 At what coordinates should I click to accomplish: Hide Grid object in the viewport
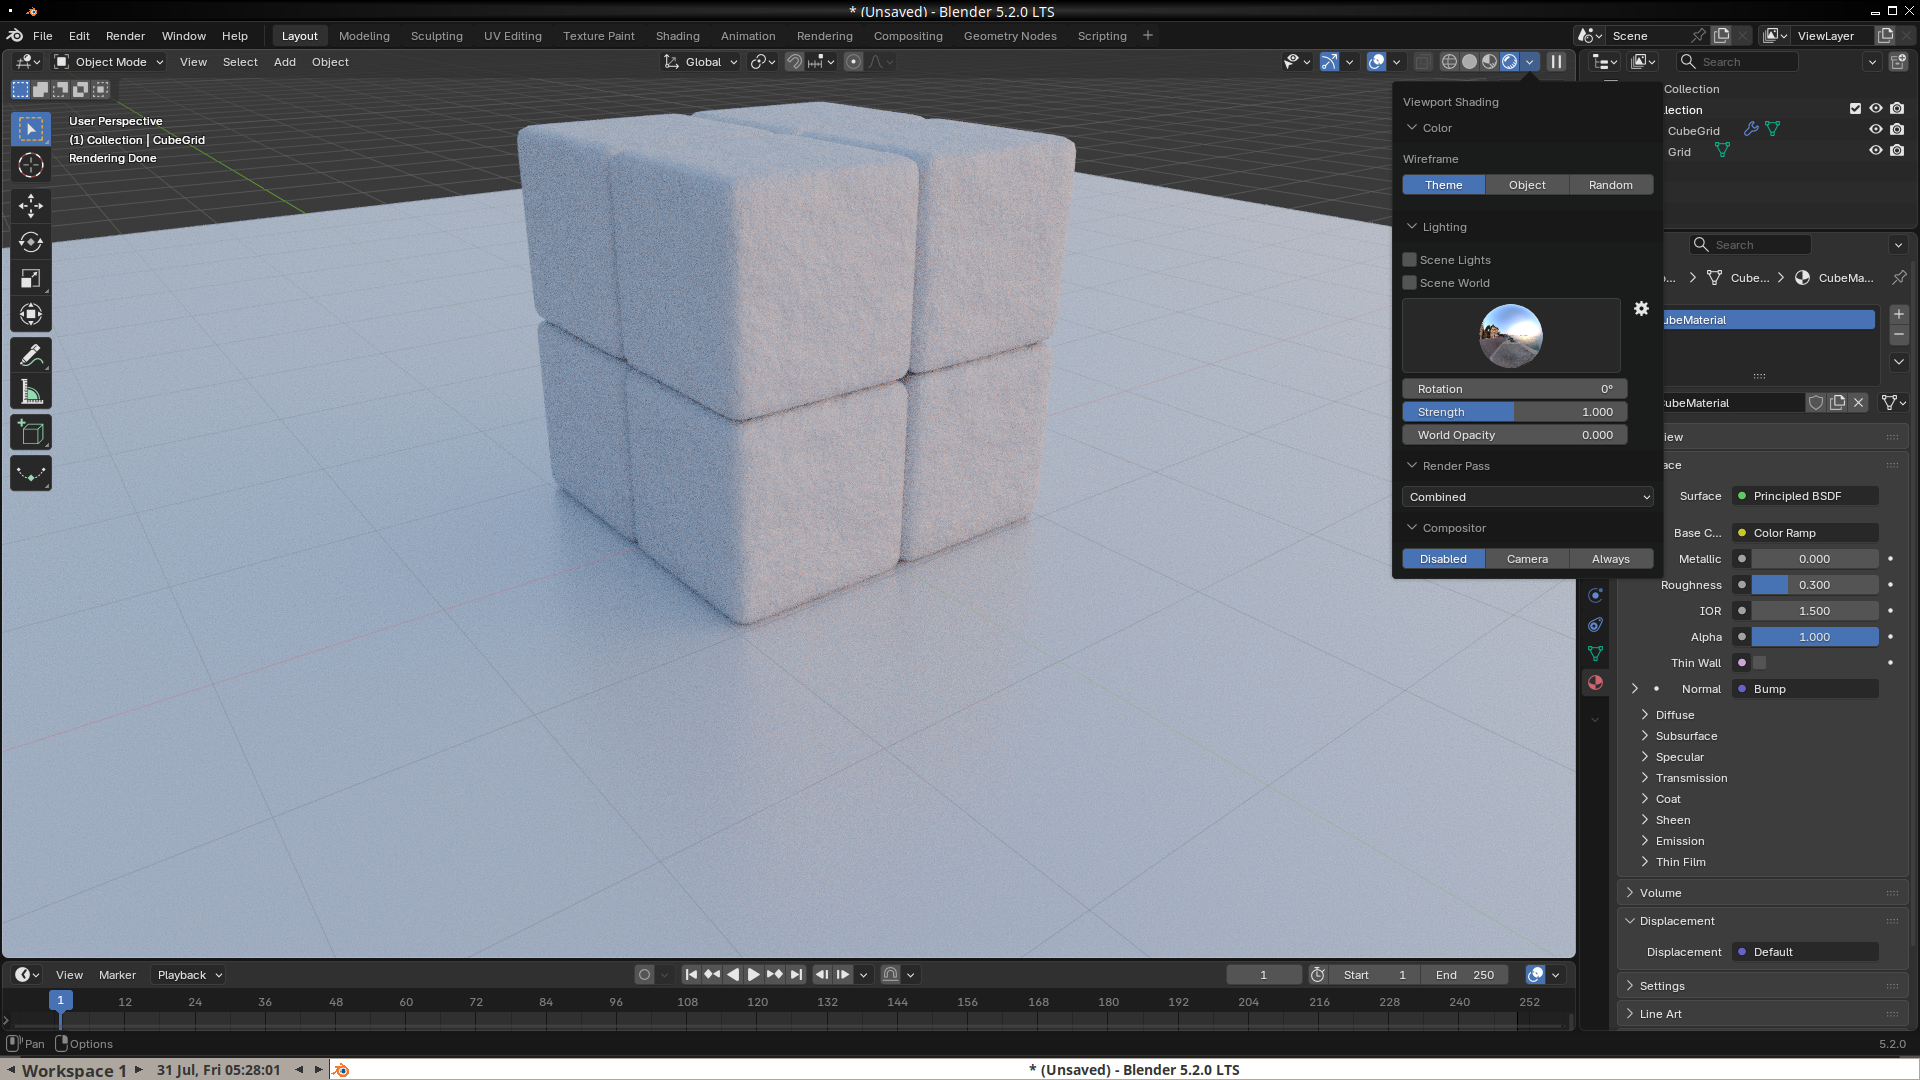(x=1876, y=151)
